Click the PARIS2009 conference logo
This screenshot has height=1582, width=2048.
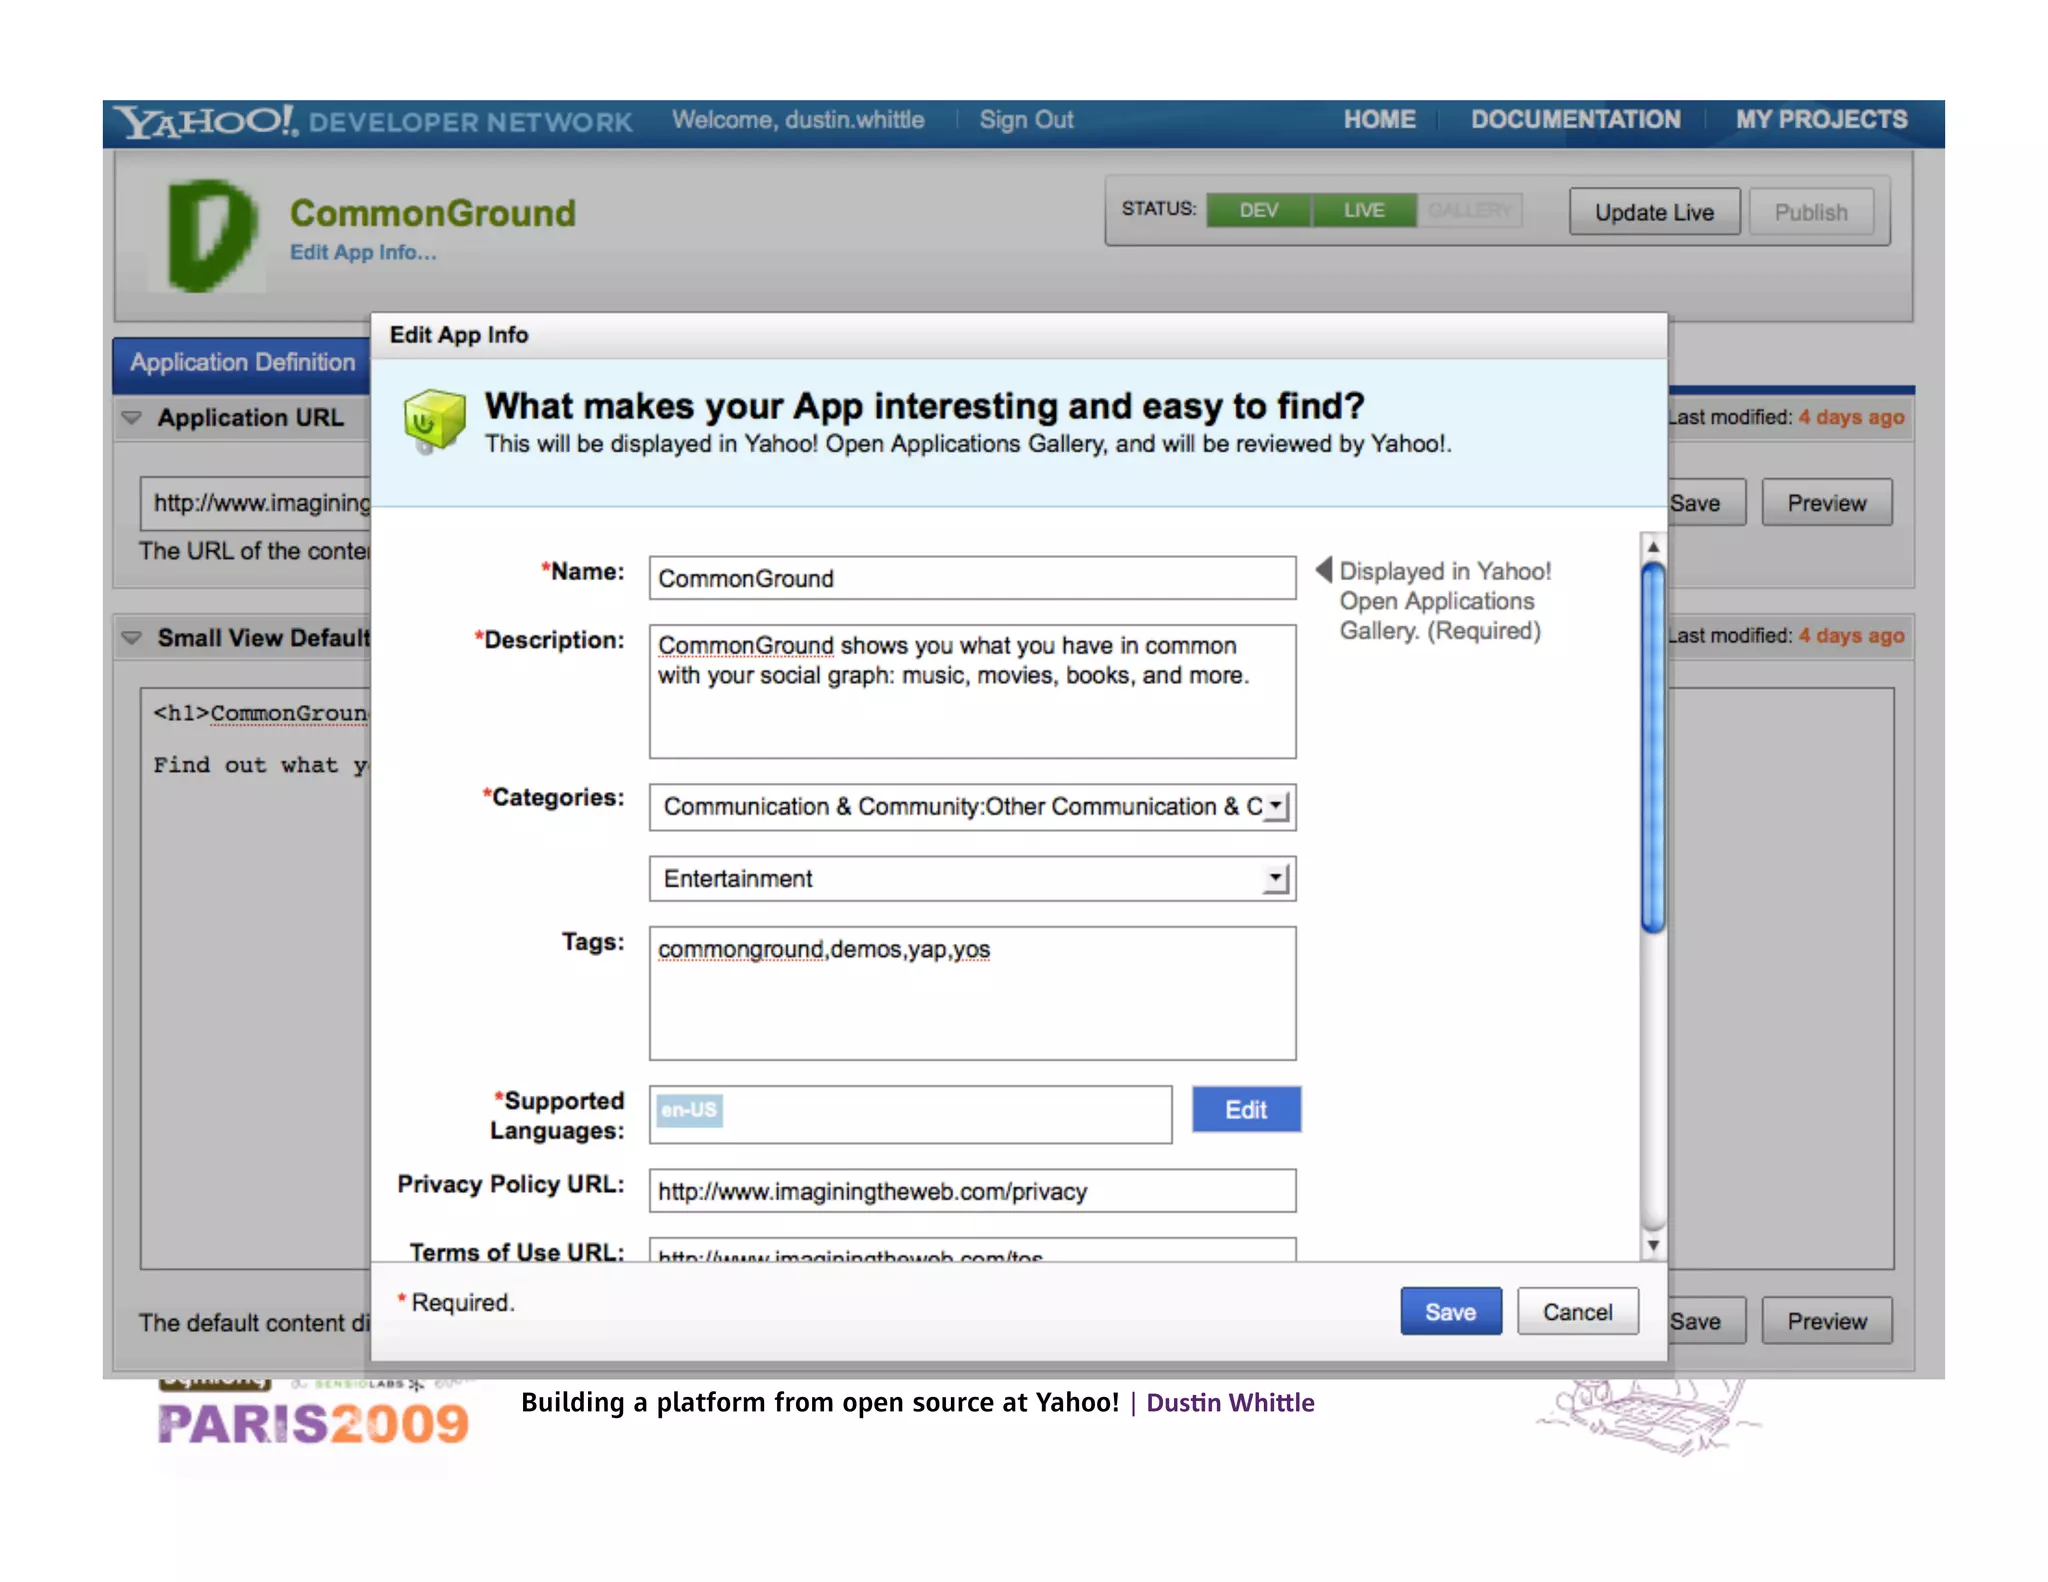[313, 1422]
